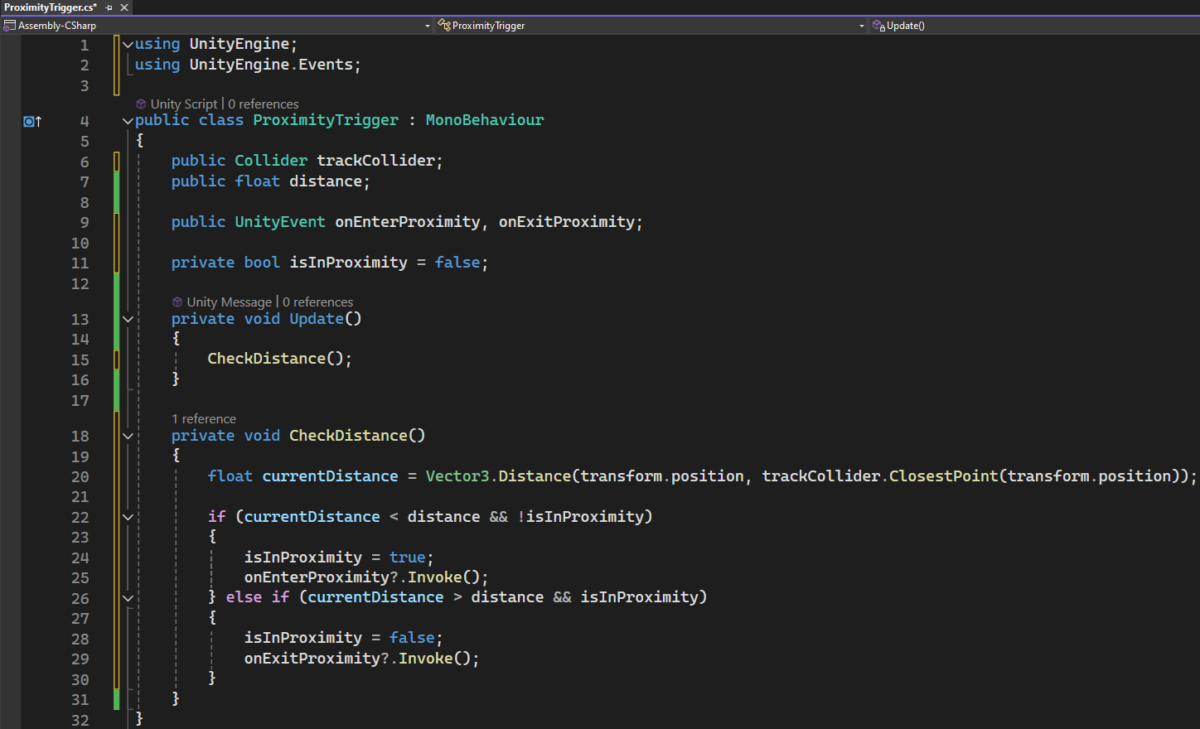Collapse the if block on line 22
Screen dimensions: 1200x729
click(x=127, y=517)
